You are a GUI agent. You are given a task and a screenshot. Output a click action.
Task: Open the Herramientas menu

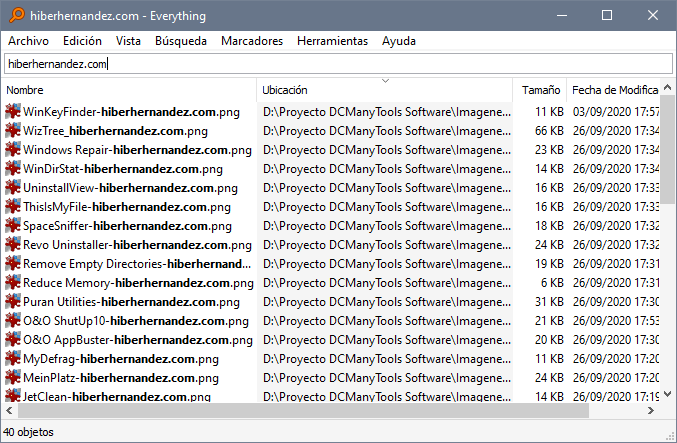coord(332,41)
